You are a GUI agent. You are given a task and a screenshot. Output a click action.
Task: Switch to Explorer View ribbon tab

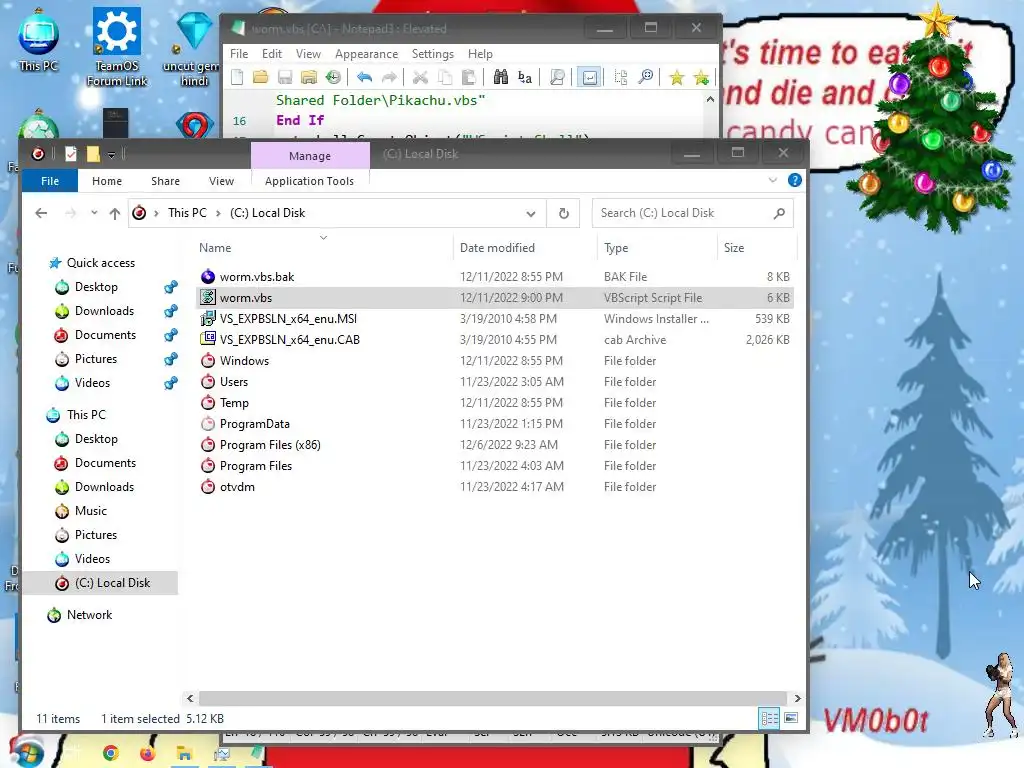tap(221, 181)
